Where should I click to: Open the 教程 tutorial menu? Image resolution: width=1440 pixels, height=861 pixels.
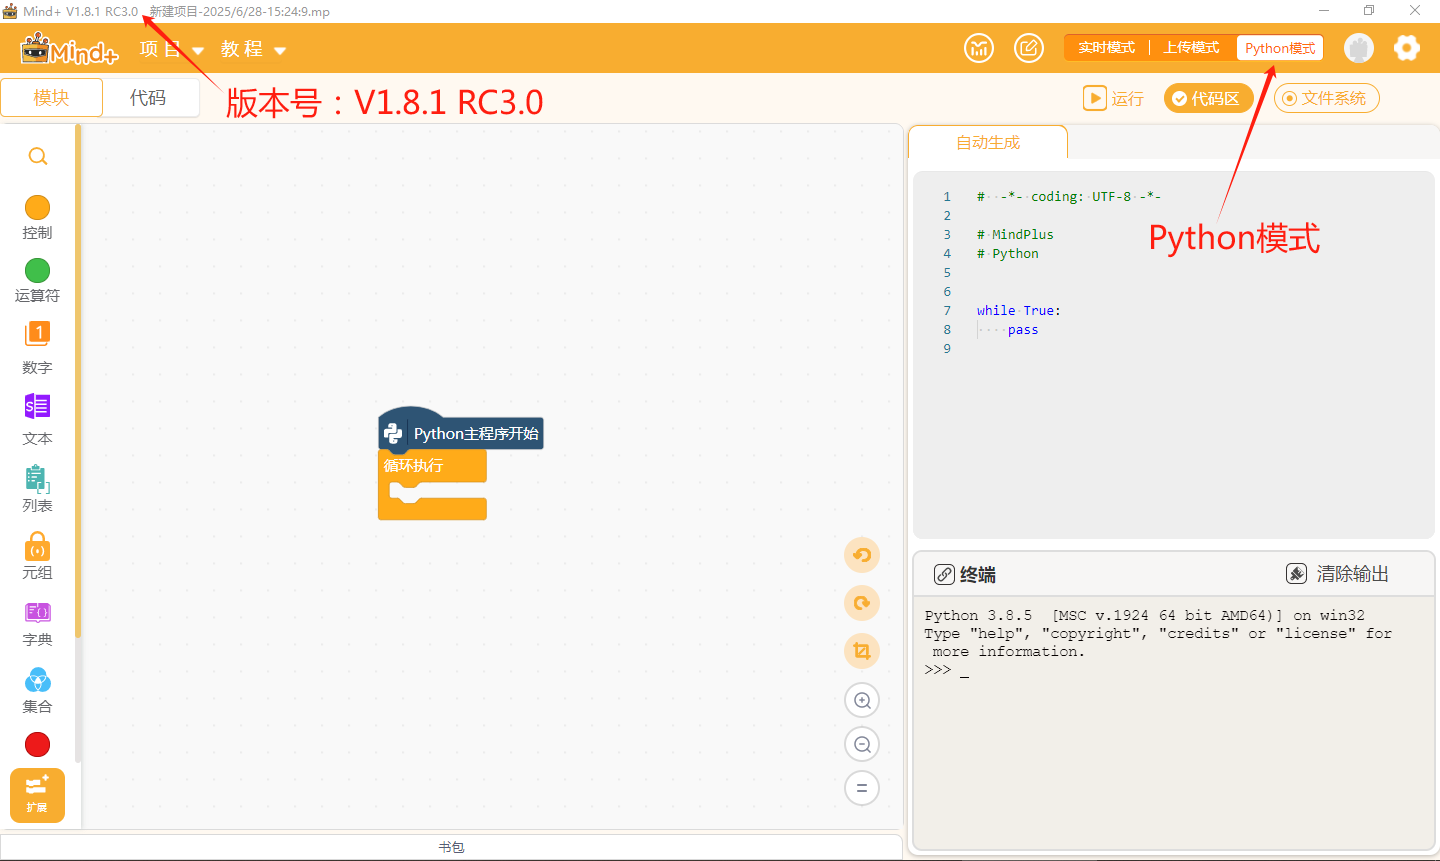click(254, 49)
